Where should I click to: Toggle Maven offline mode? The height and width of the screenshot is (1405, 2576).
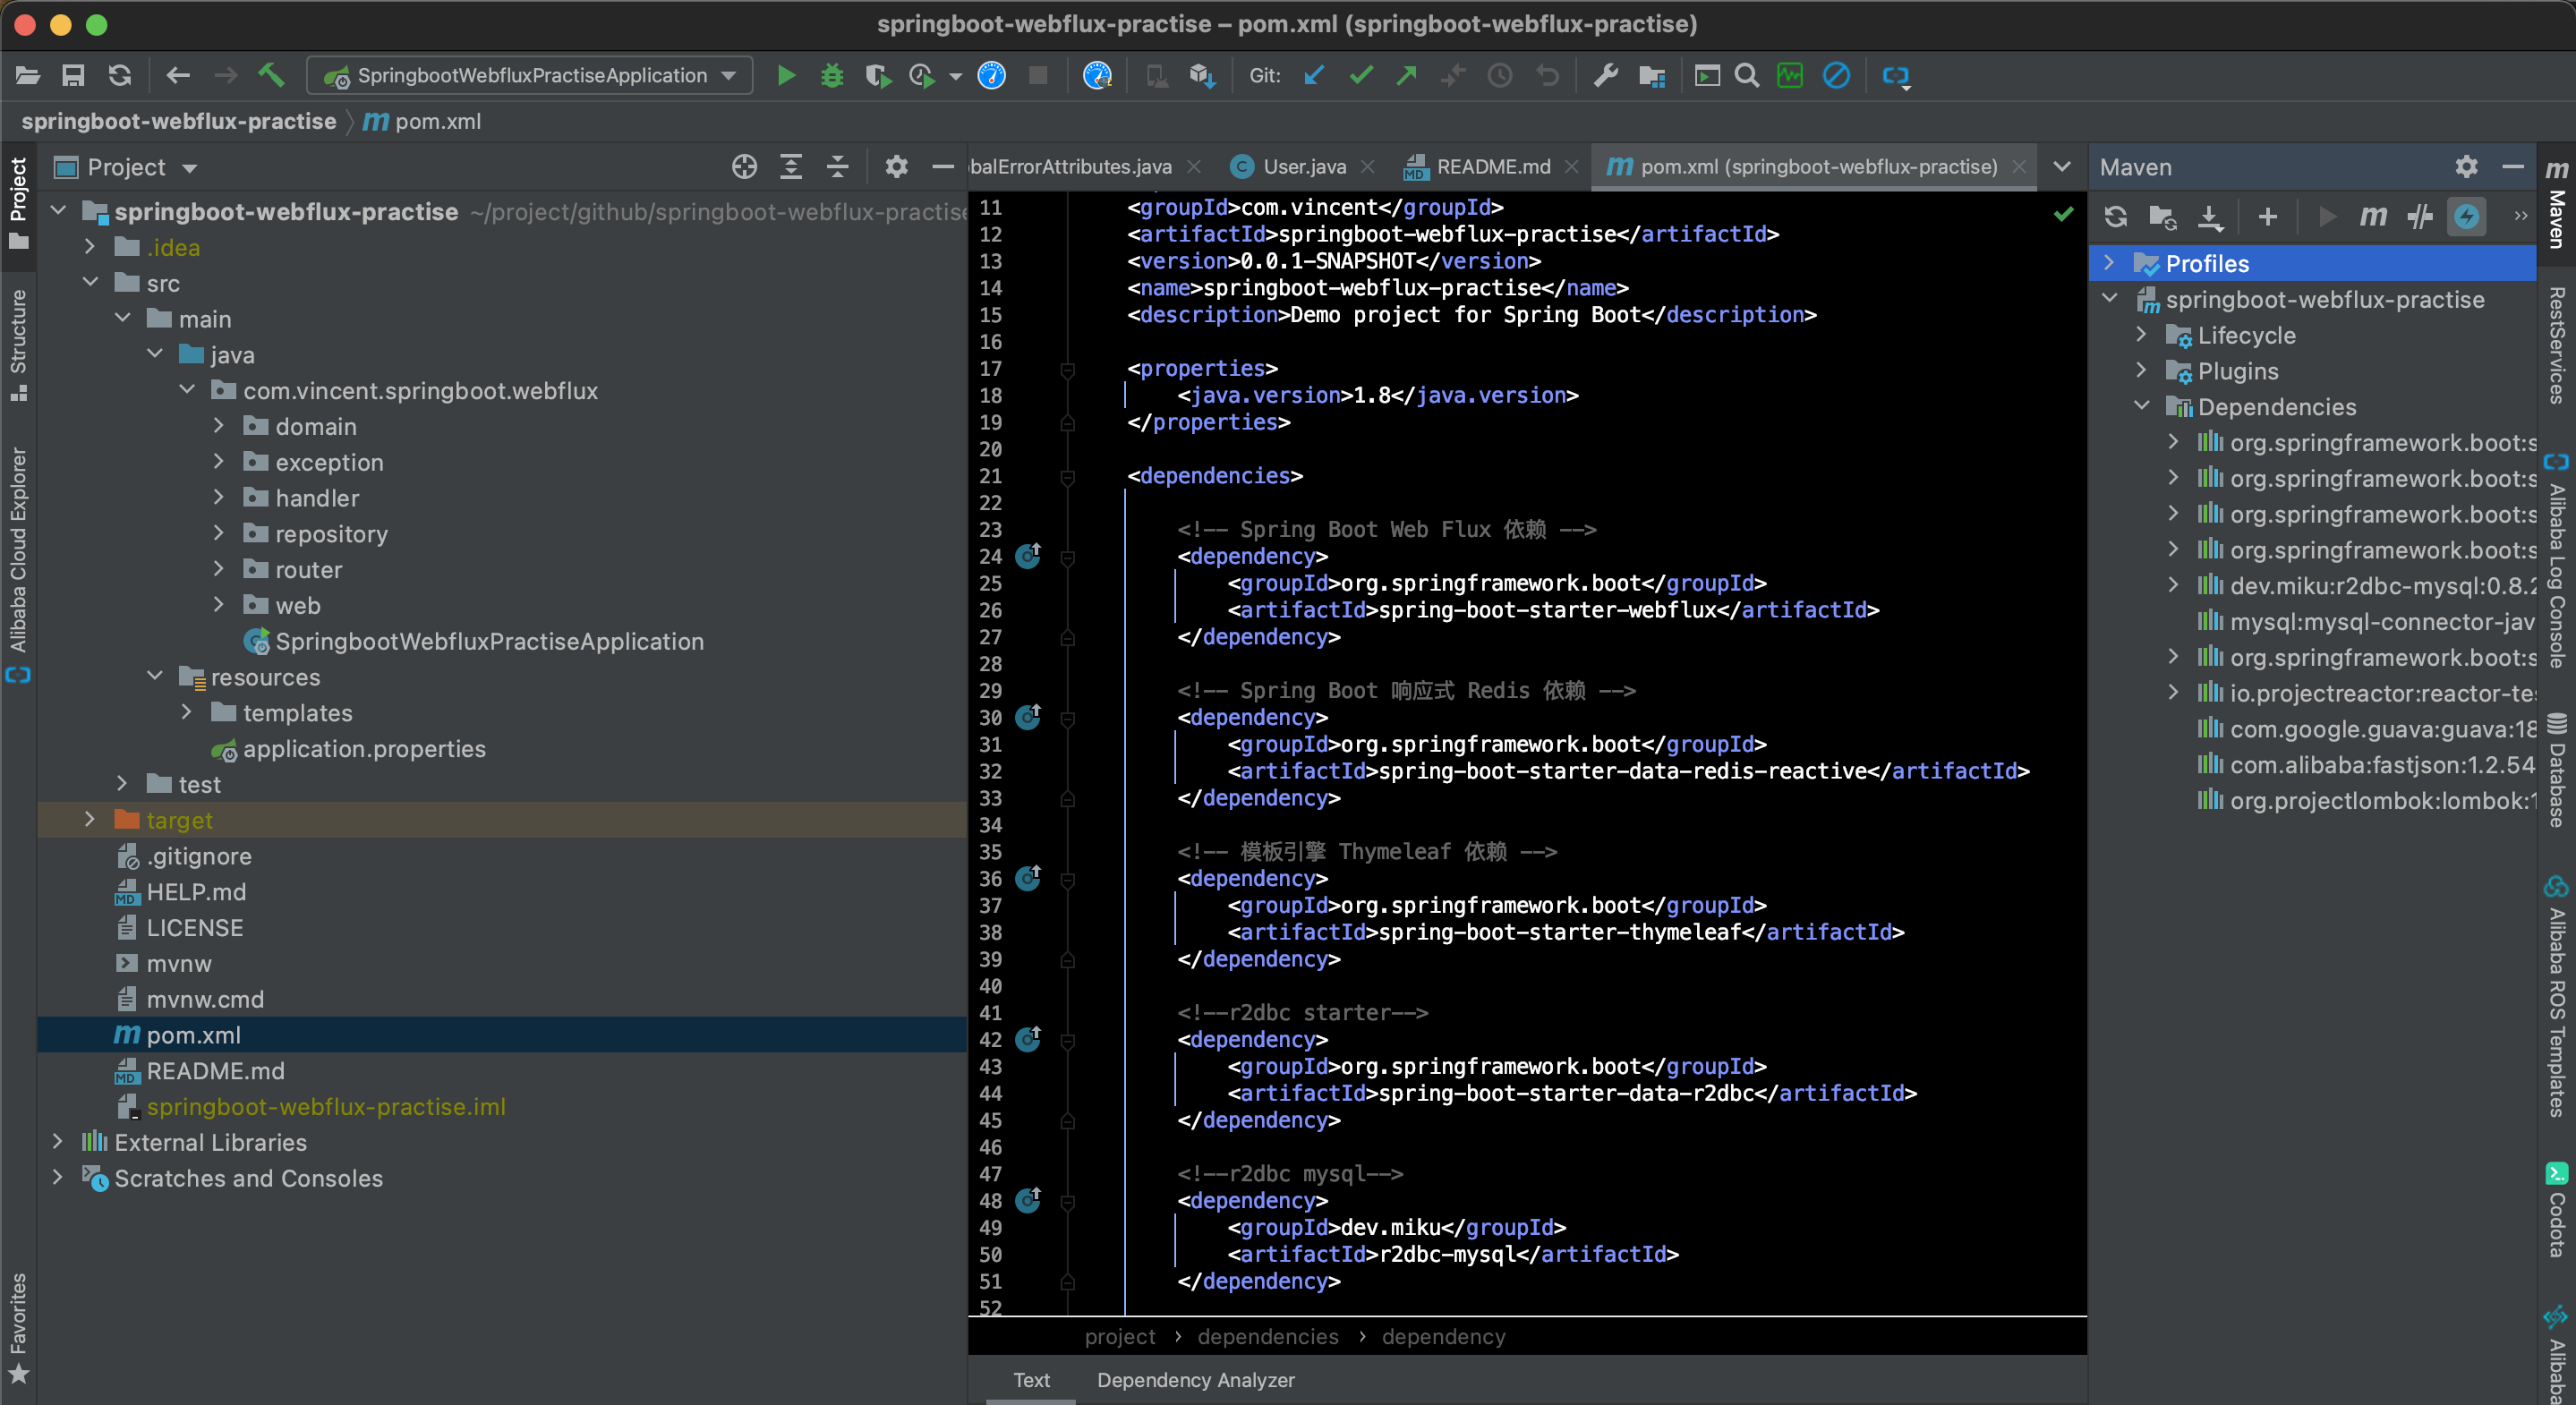tap(2419, 217)
